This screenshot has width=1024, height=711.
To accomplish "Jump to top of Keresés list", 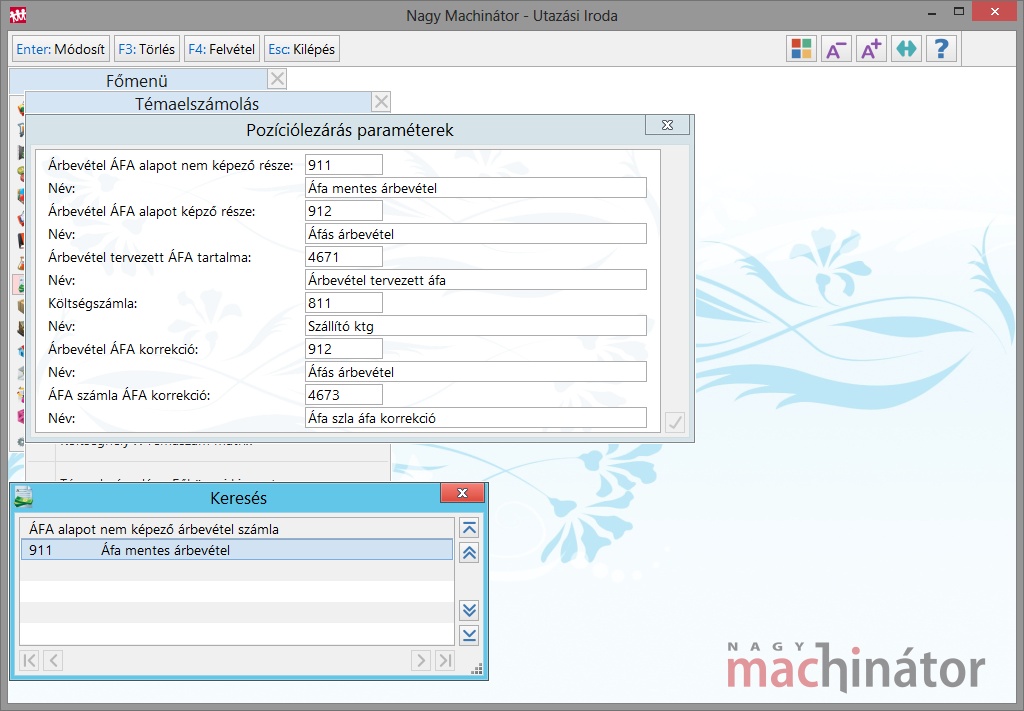I will click(470, 528).
